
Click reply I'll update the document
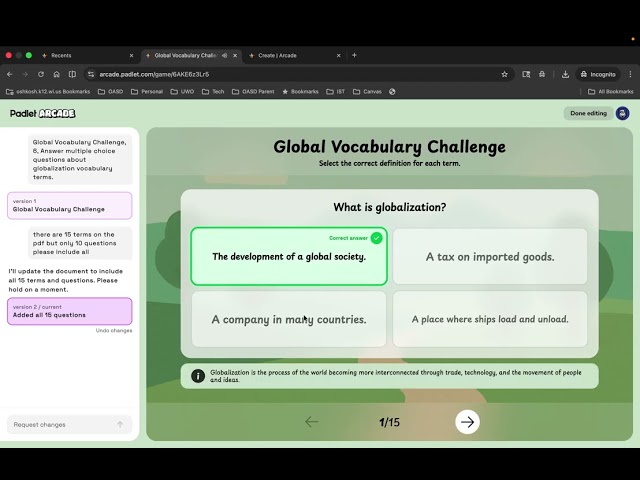[66, 280]
